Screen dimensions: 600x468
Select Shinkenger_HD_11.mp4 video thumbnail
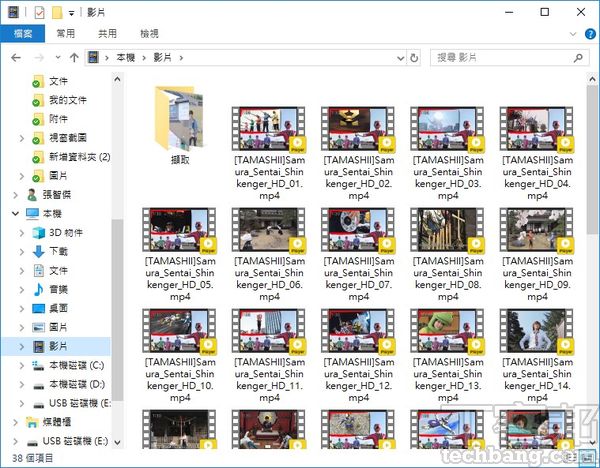tap(269, 331)
